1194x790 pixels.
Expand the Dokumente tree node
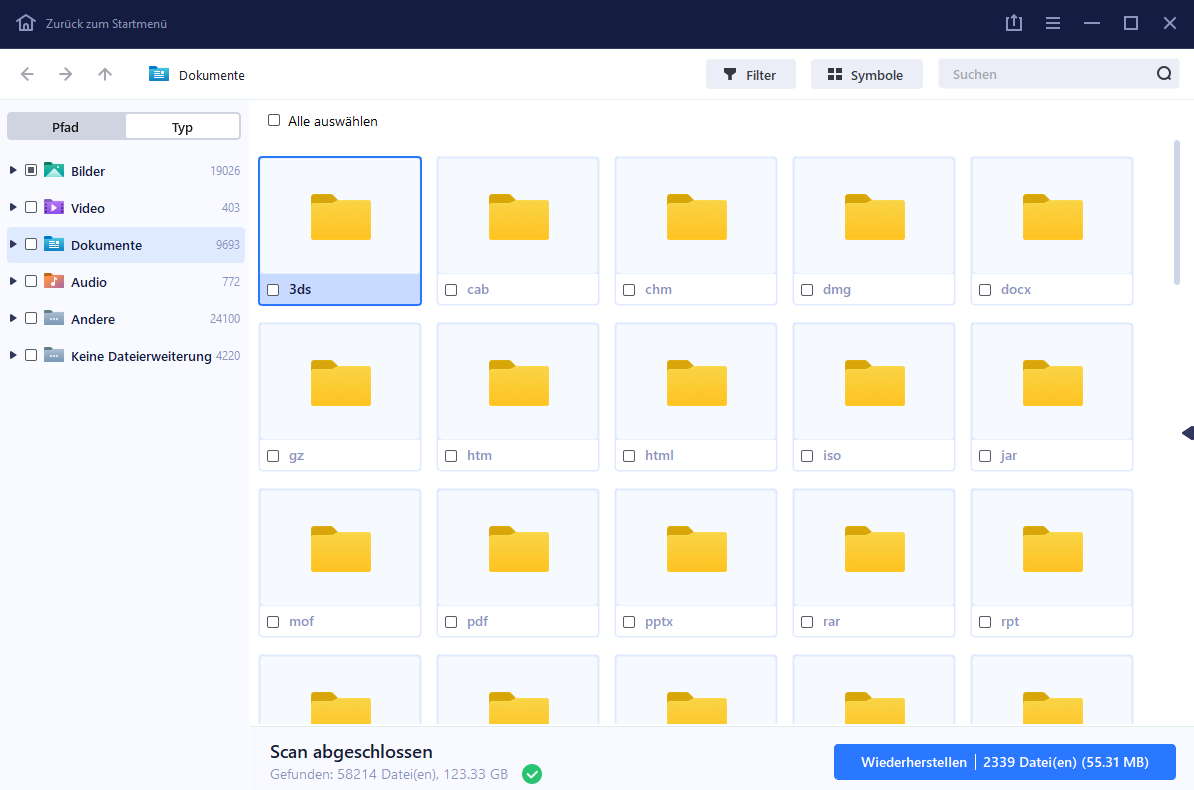tap(13, 244)
